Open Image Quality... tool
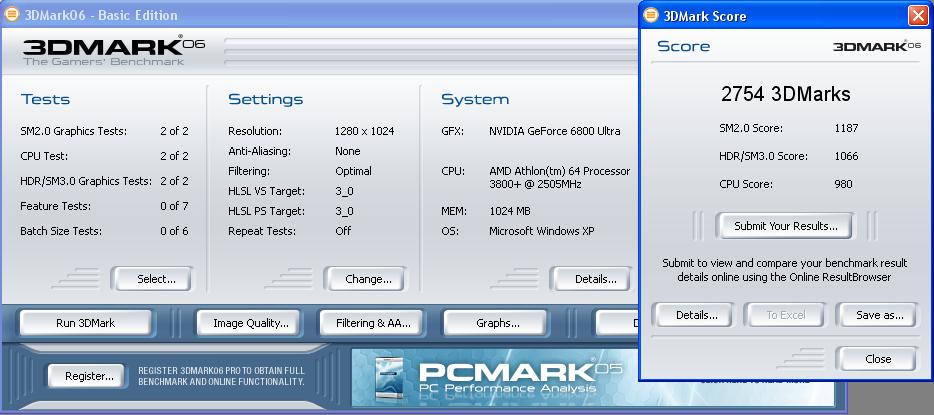The height and width of the screenshot is (415, 934). coord(248,323)
